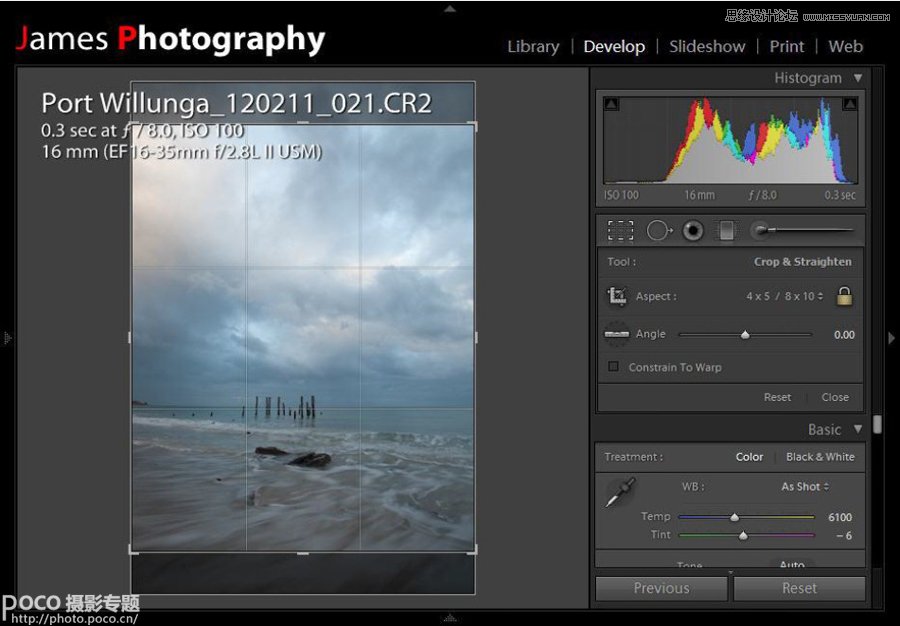This screenshot has width=900, height=626.
Task: Click the large Reset button at bottom
Action: pos(799,588)
